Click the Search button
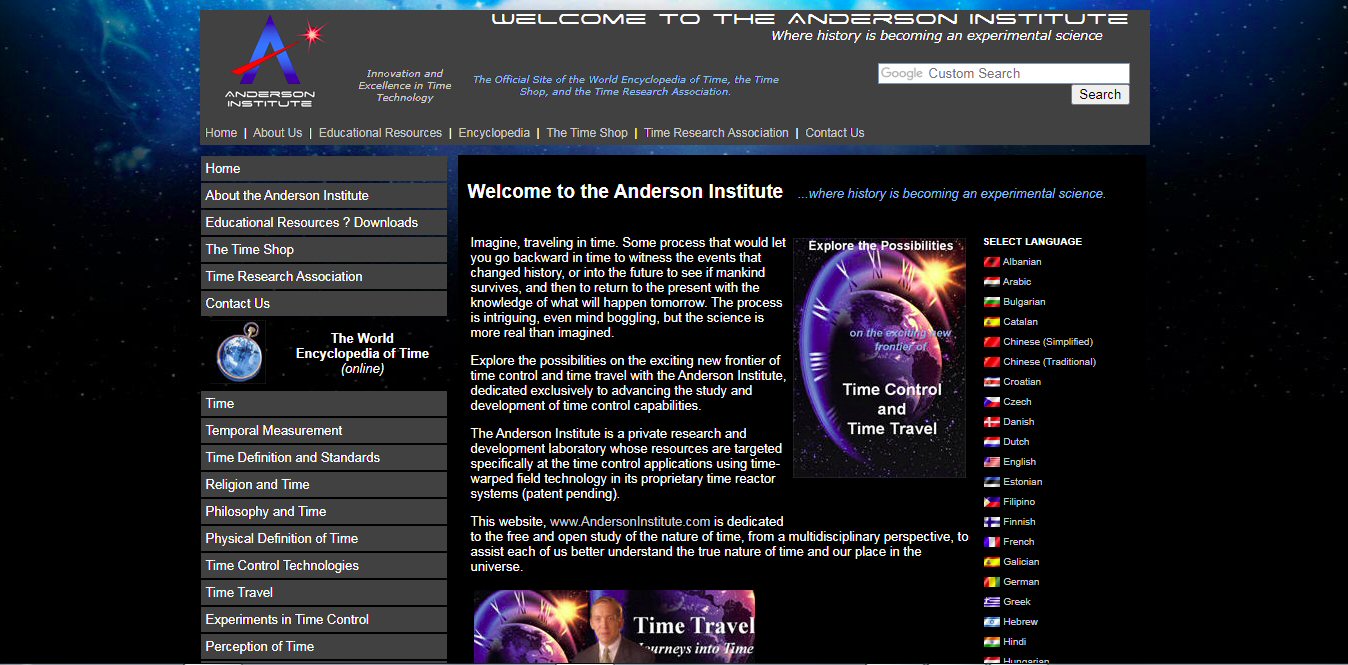1348x665 pixels. pyautogui.click(x=1100, y=94)
